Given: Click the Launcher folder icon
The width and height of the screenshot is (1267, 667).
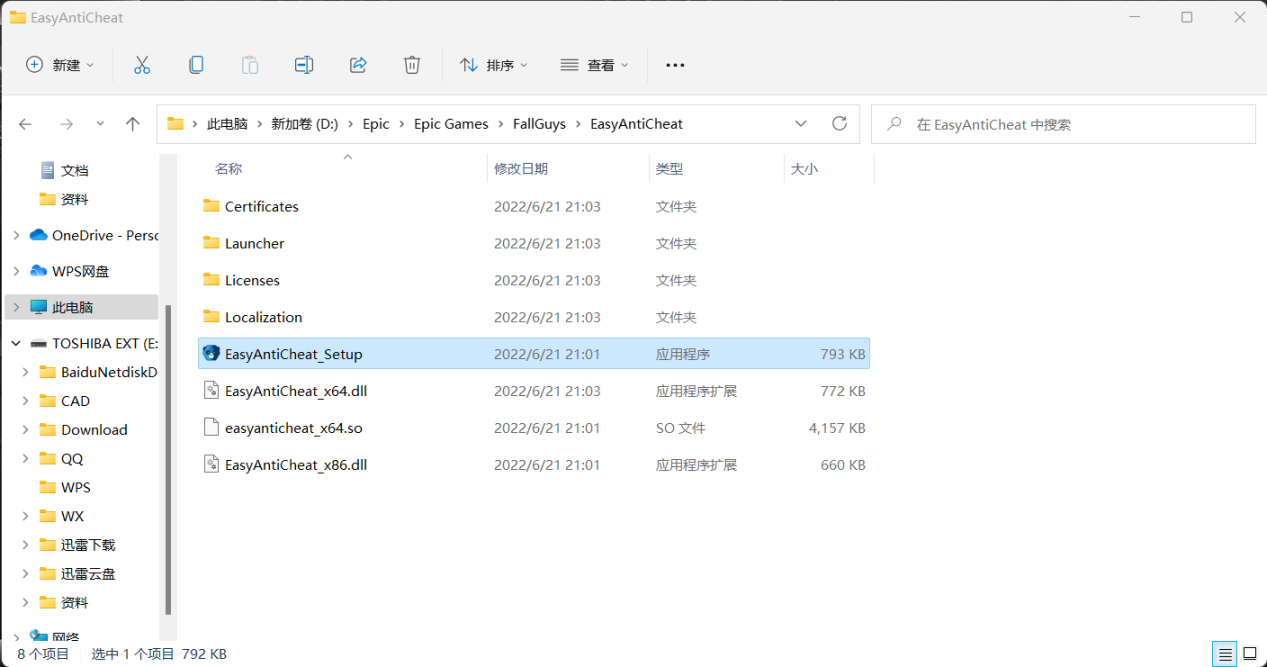Looking at the screenshot, I should pyautogui.click(x=211, y=243).
